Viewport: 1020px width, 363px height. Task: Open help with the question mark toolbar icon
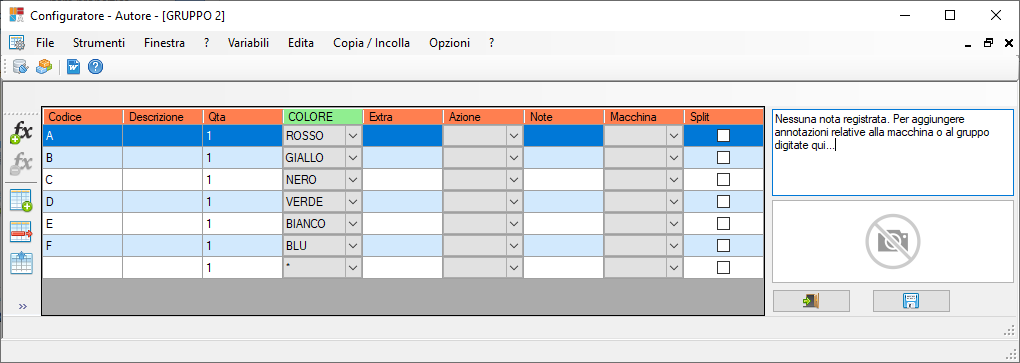tap(96, 66)
